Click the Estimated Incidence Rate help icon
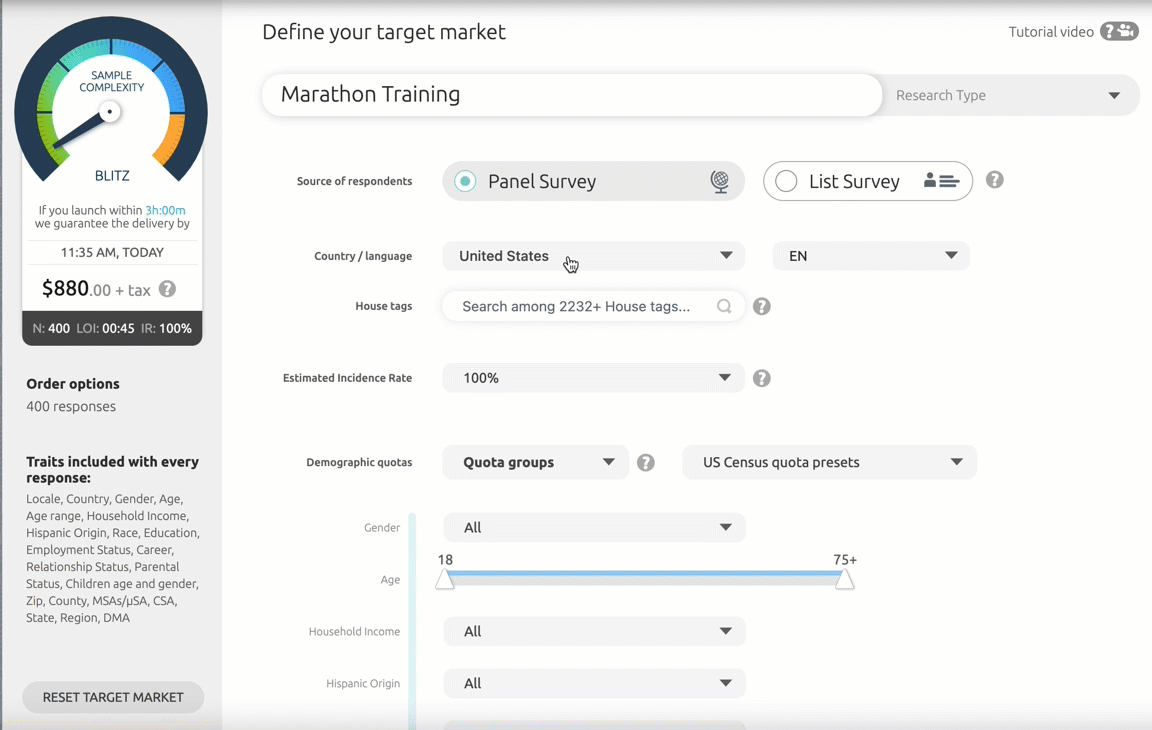 tap(762, 378)
